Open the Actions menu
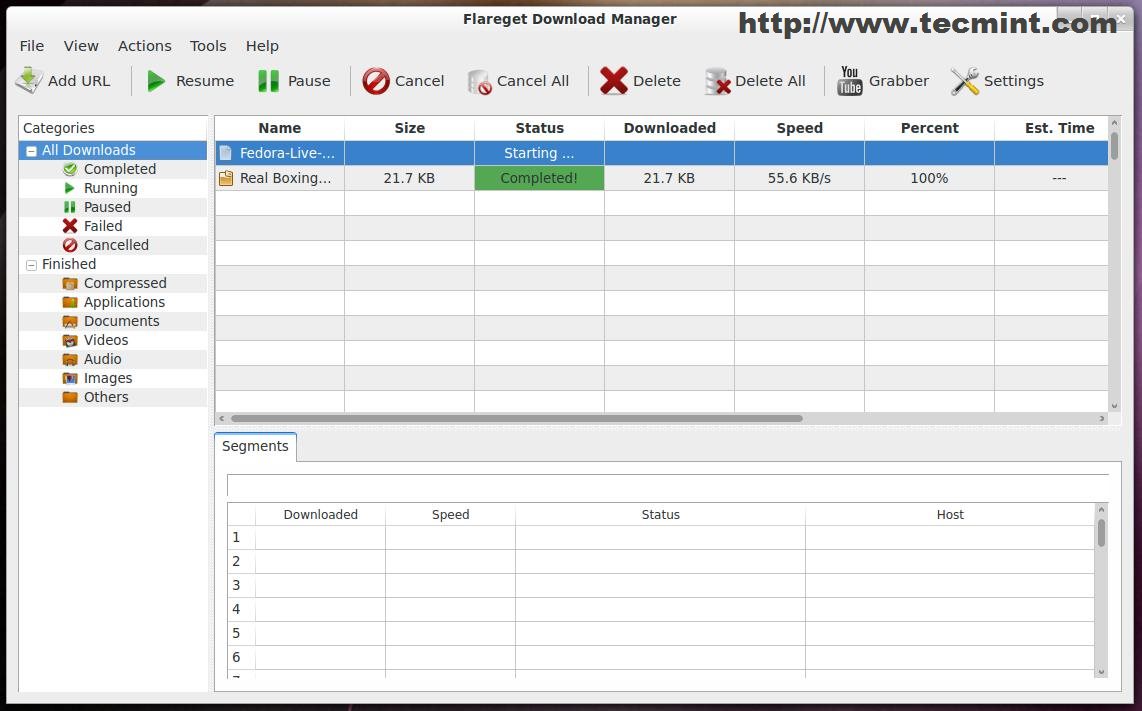 pyautogui.click(x=145, y=46)
